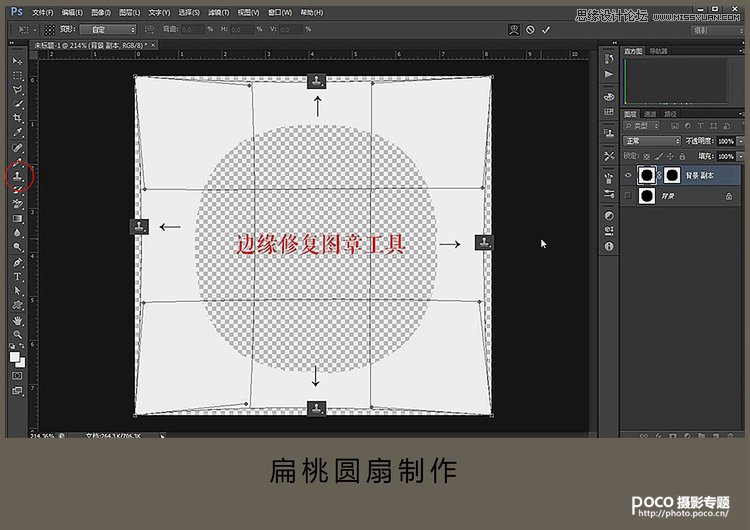
Task: Open the 滤镜(T) menu
Action: (219, 13)
